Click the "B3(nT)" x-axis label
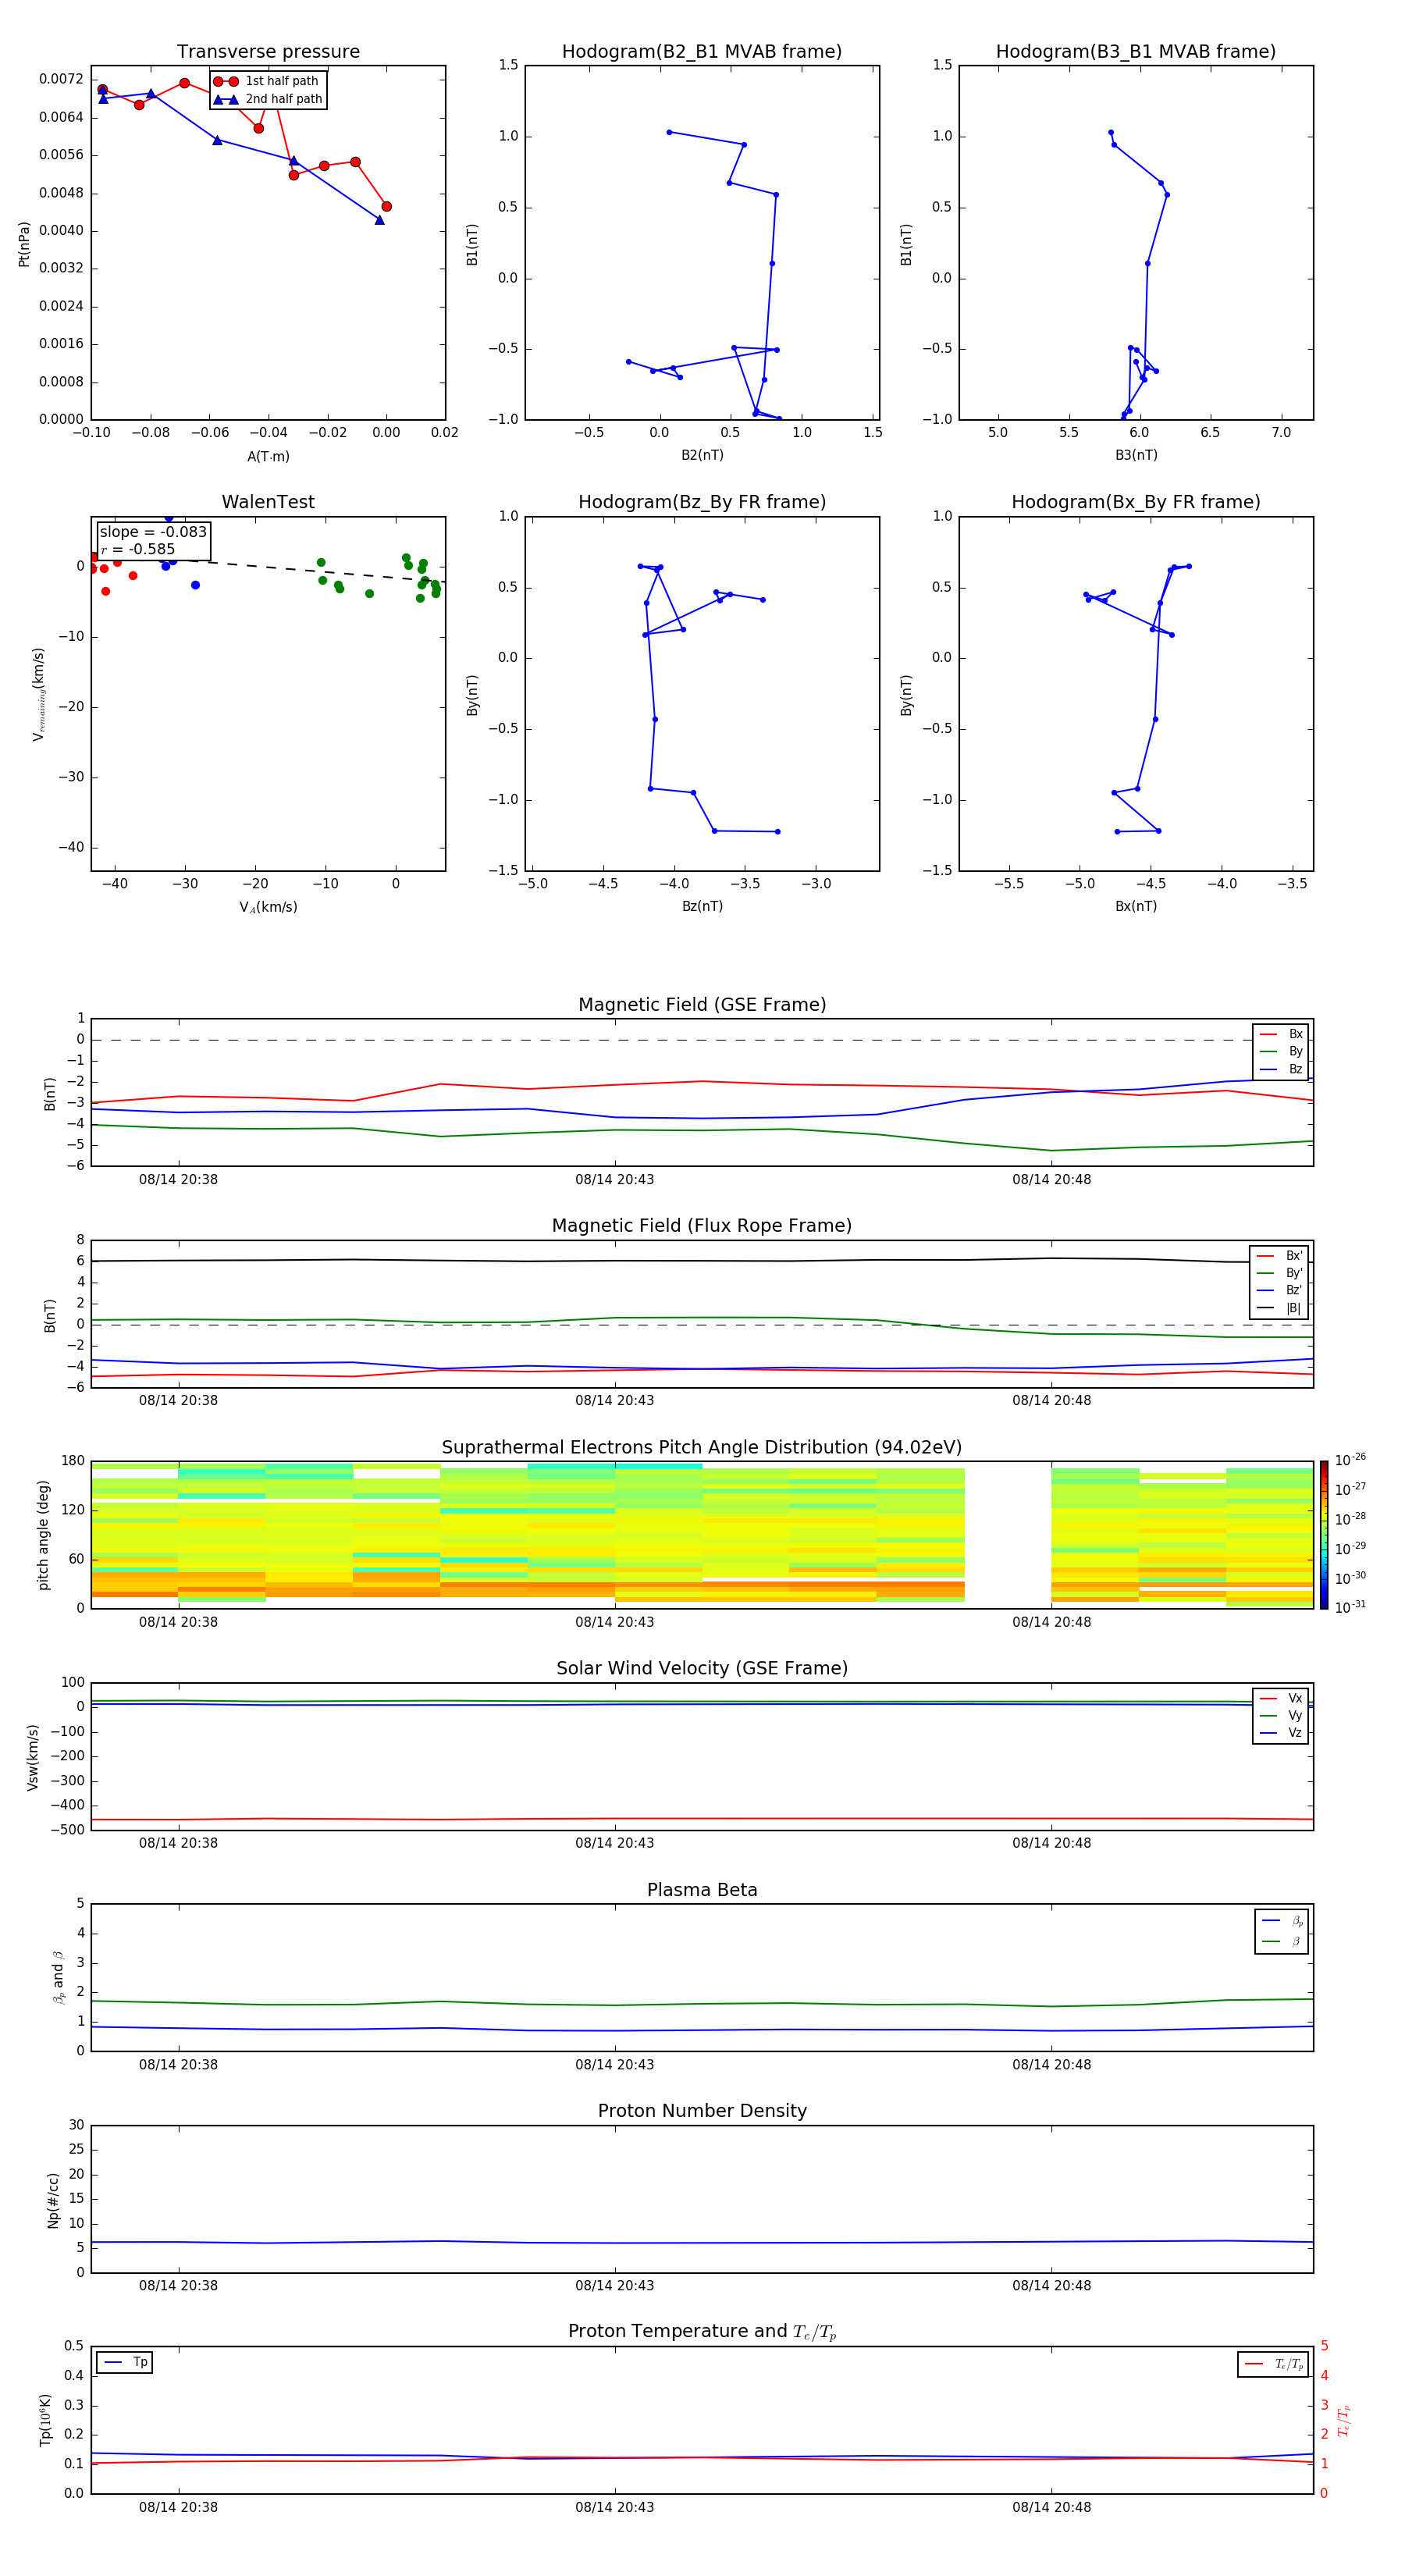Viewport: 1405px width, 2576px height. pos(1136,455)
